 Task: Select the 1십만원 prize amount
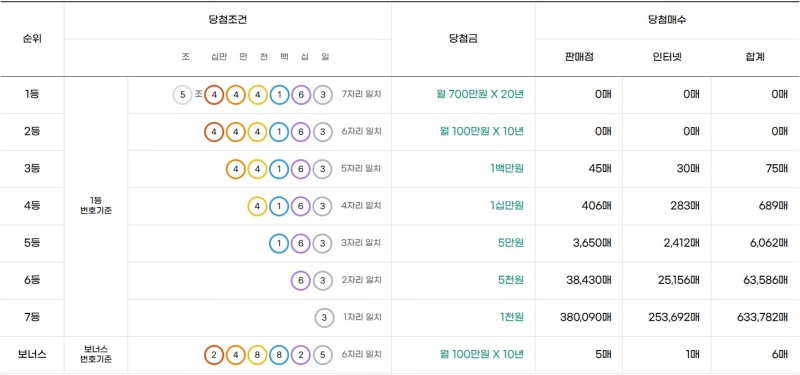pyautogui.click(x=507, y=206)
